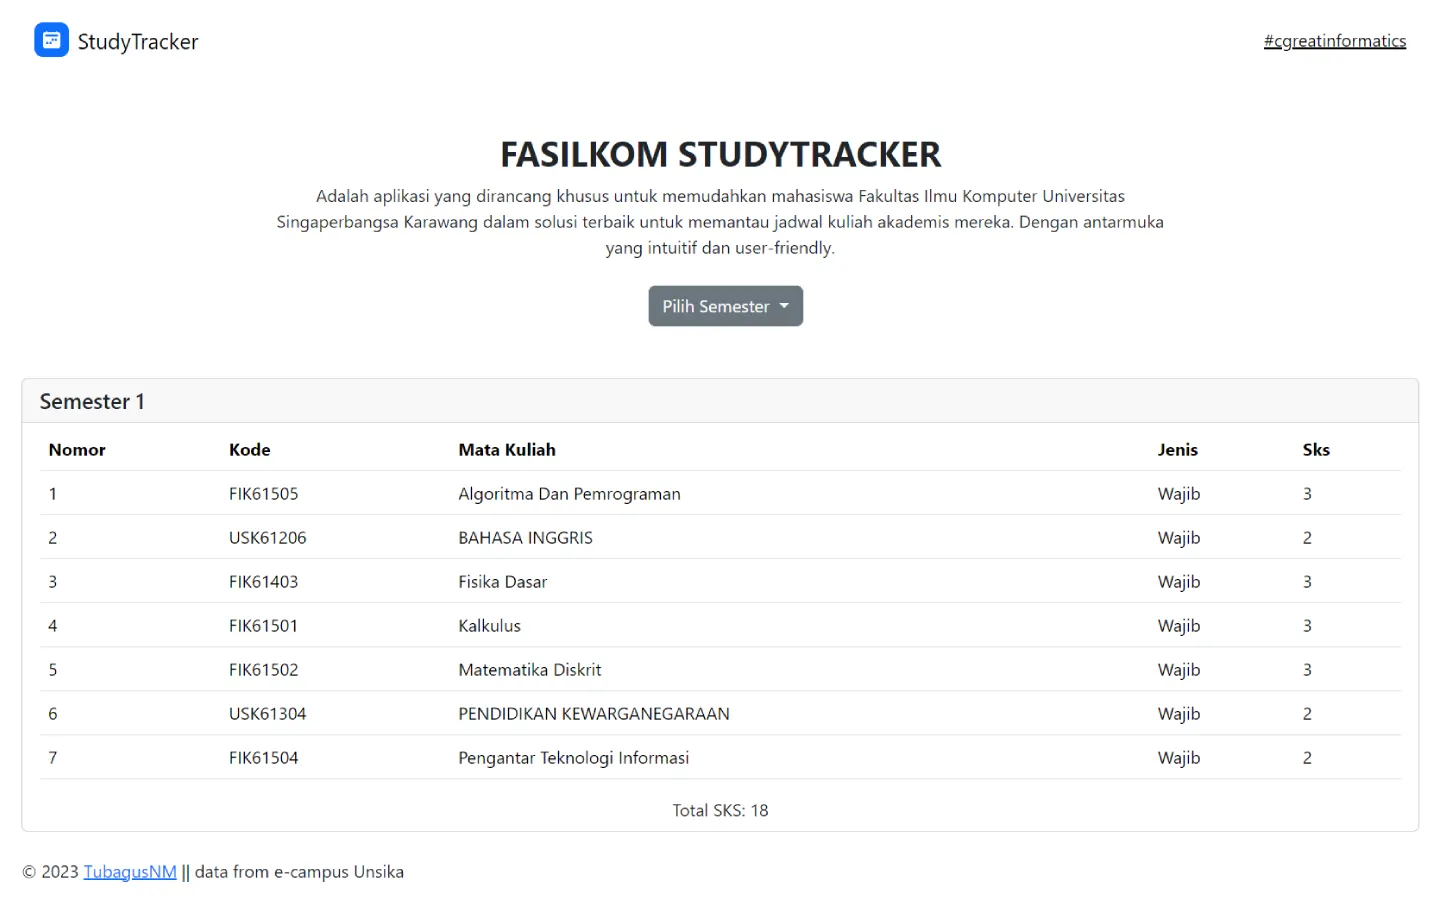Screen dimensions: 1440x900
Task: Click the StudyTracker logo icon
Action: [x=51, y=40]
